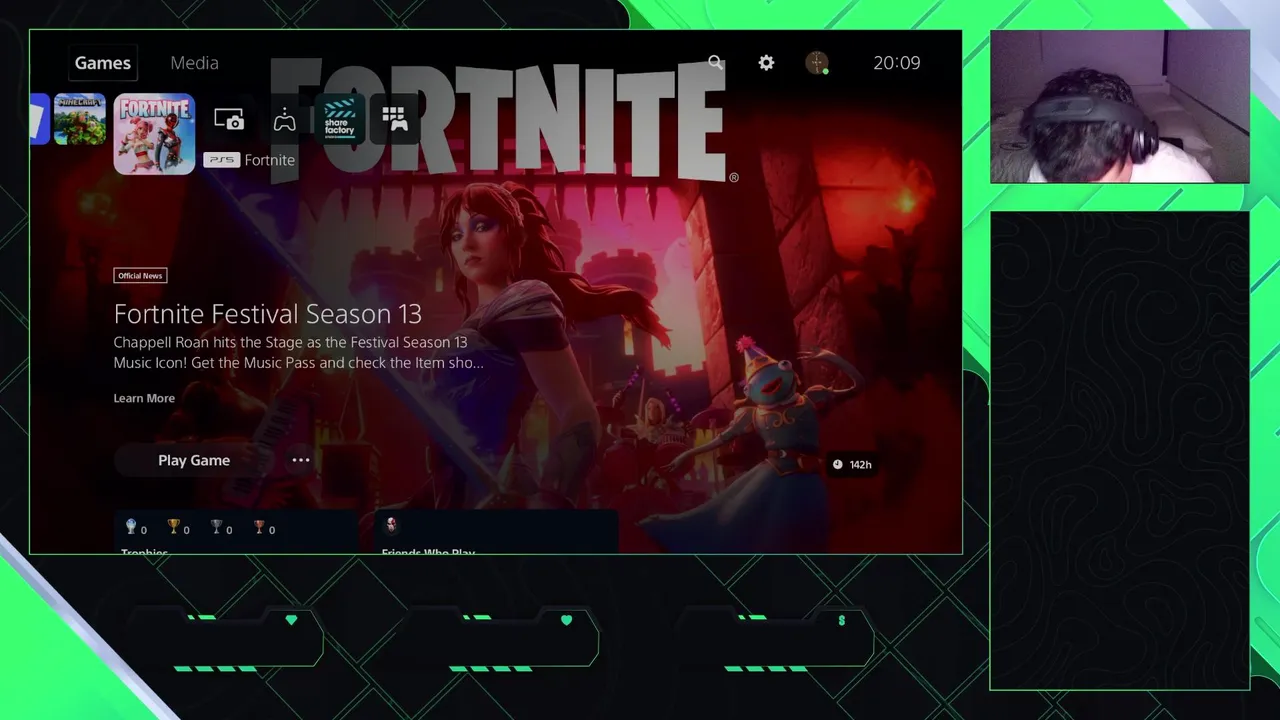
Task: Open the Fortnite Festival Season 13 headline
Action: 268,314
